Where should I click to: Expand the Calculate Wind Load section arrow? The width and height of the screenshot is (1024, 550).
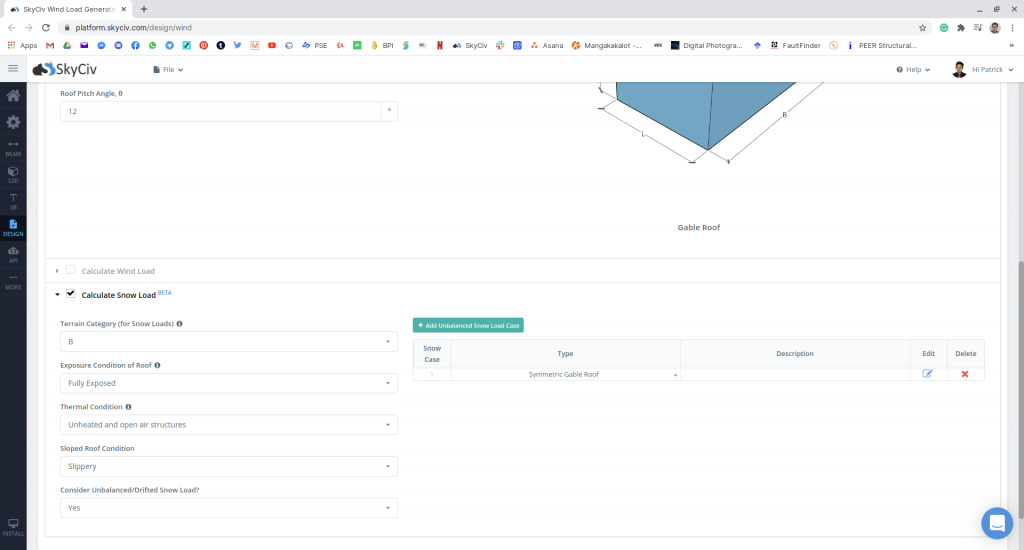(57, 271)
